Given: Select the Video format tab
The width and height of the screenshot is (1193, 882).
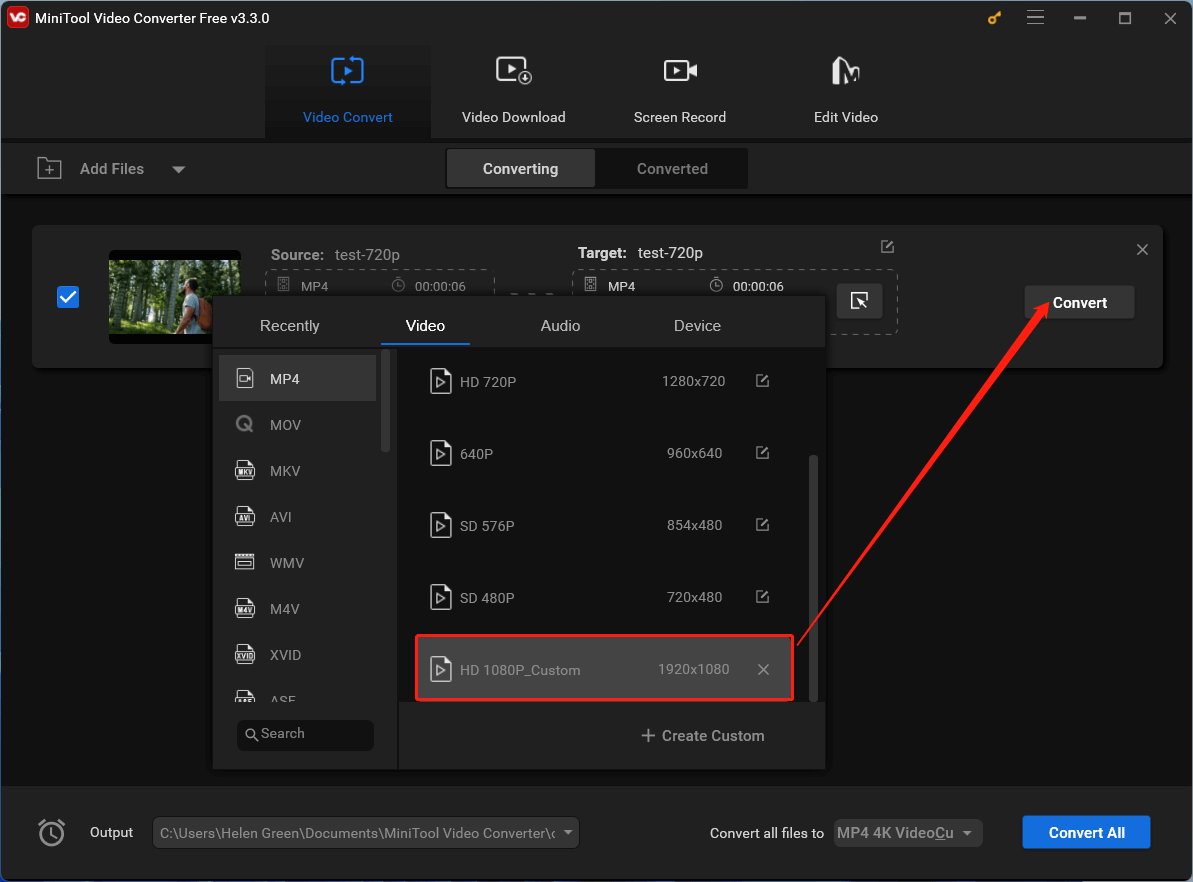Looking at the screenshot, I should [x=425, y=326].
